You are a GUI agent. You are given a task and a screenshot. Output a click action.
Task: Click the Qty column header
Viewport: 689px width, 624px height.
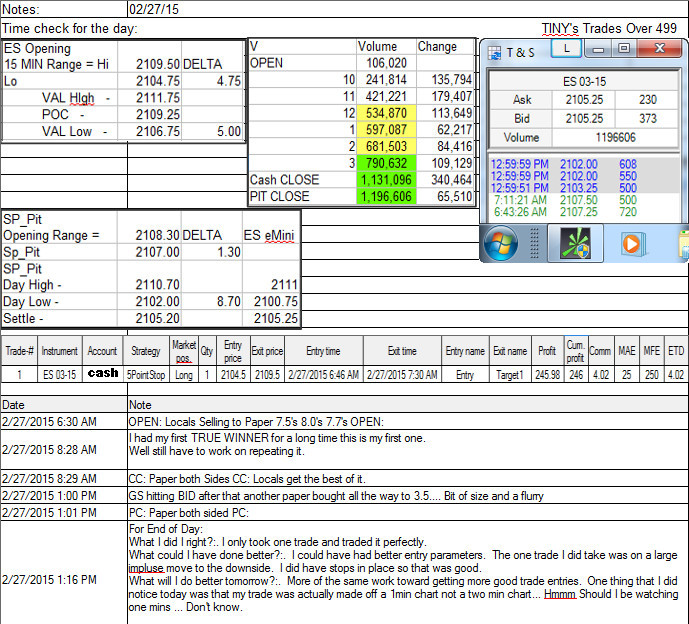click(207, 351)
